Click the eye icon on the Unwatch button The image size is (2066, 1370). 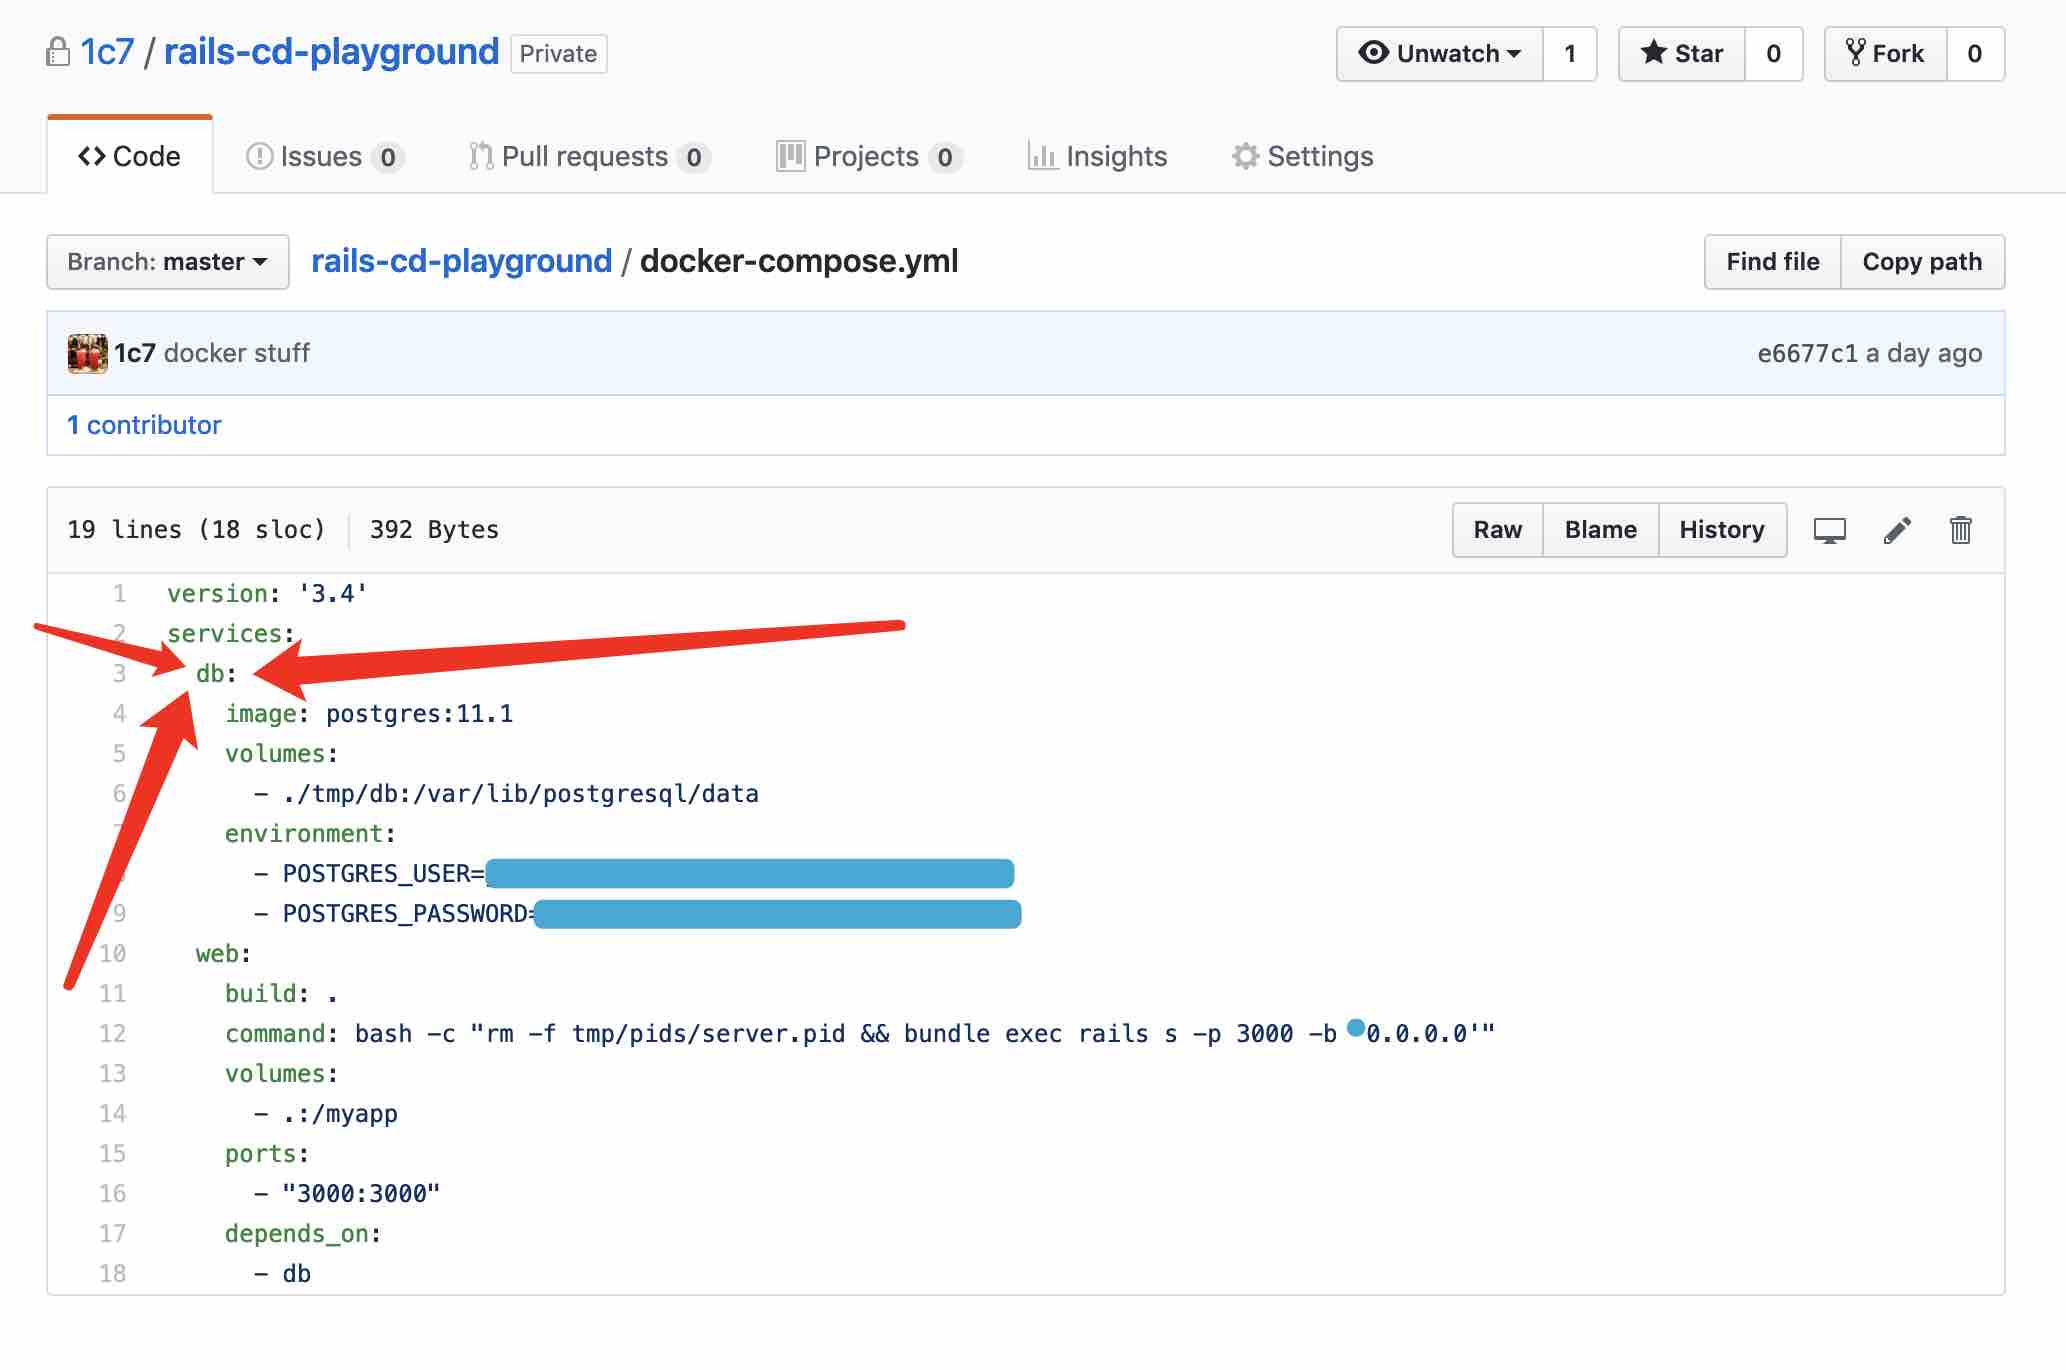pos(1374,54)
